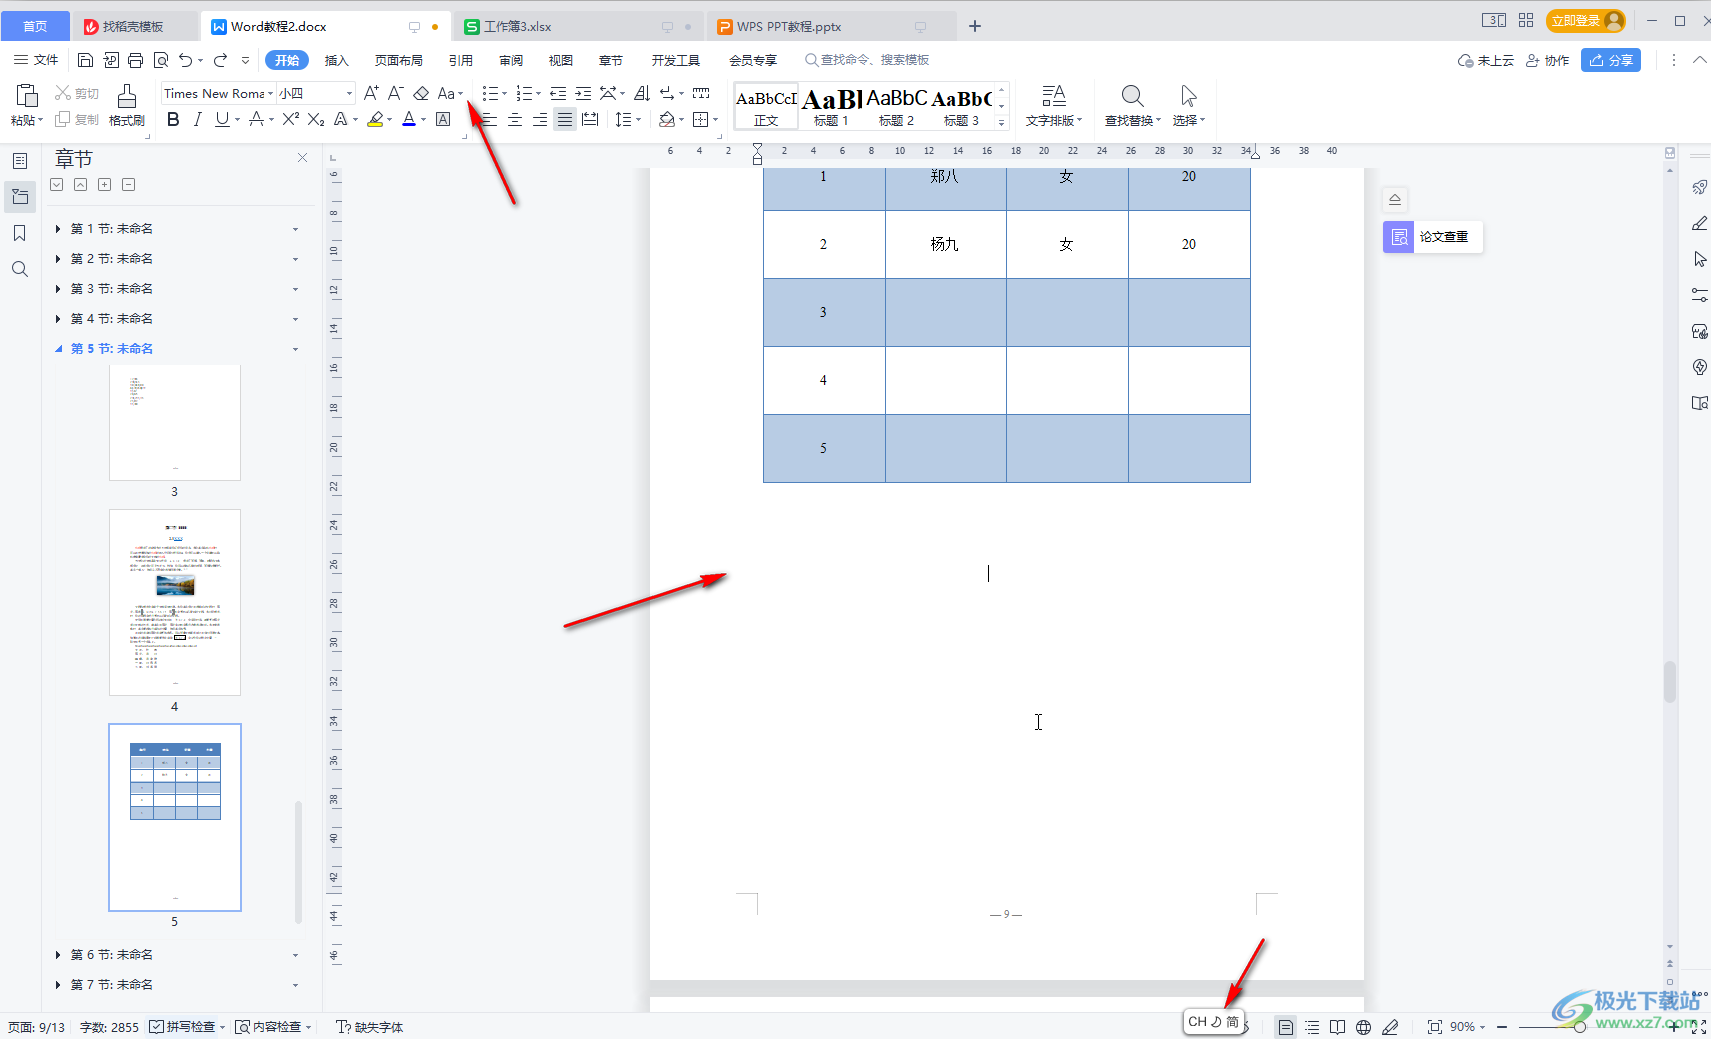The image size is (1711, 1039).
Task: Open the font size dropdown
Action: point(349,93)
